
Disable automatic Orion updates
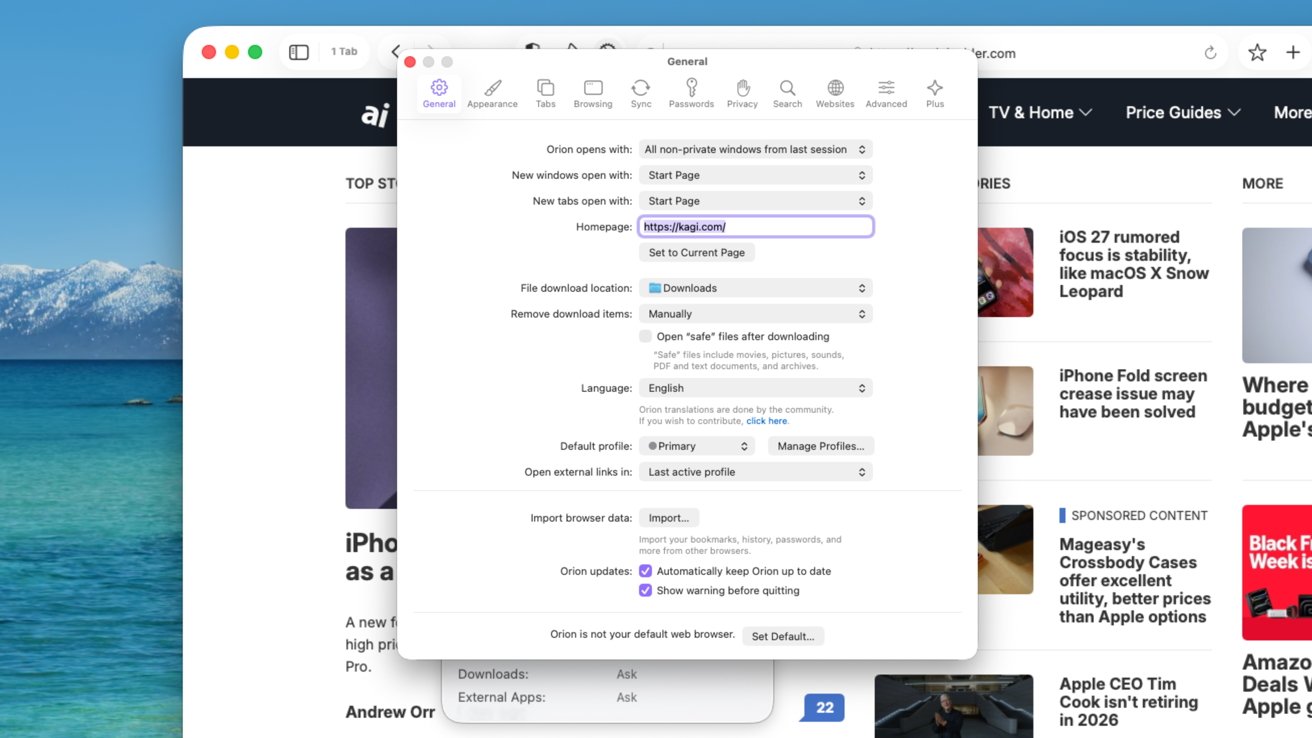pyautogui.click(x=645, y=571)
